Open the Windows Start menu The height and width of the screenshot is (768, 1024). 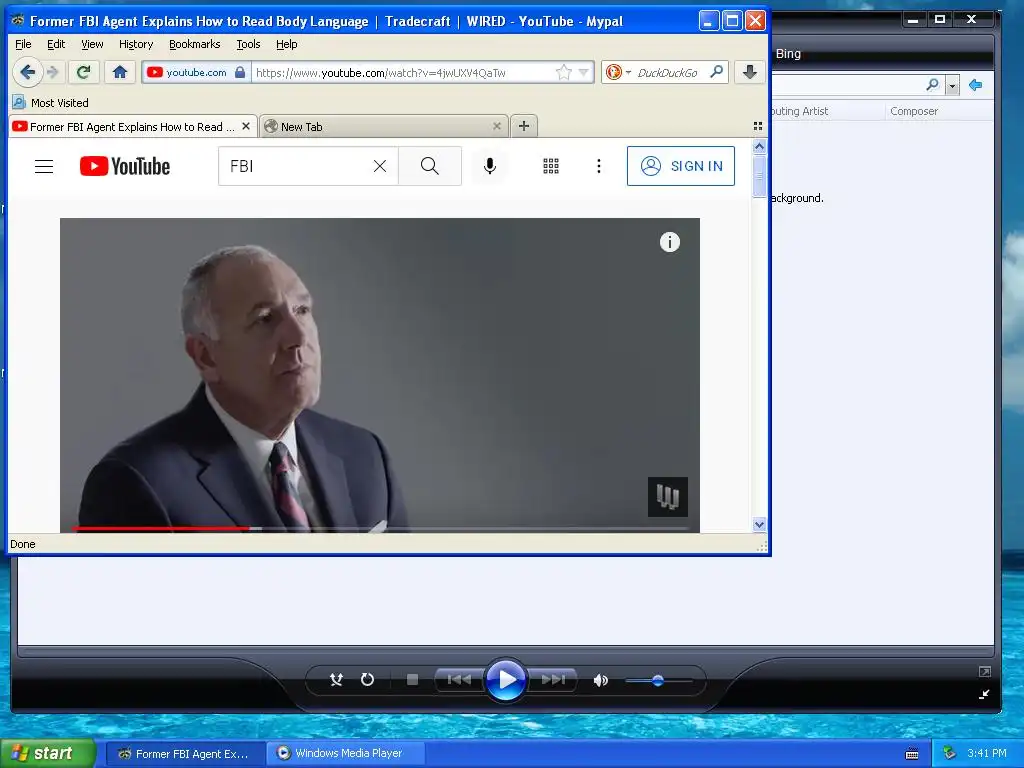pos(48,753)
